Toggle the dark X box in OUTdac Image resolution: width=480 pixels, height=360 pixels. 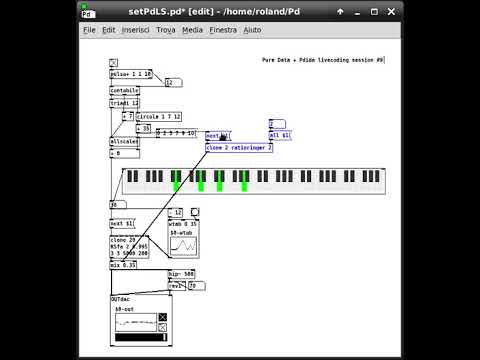[162, 317]
